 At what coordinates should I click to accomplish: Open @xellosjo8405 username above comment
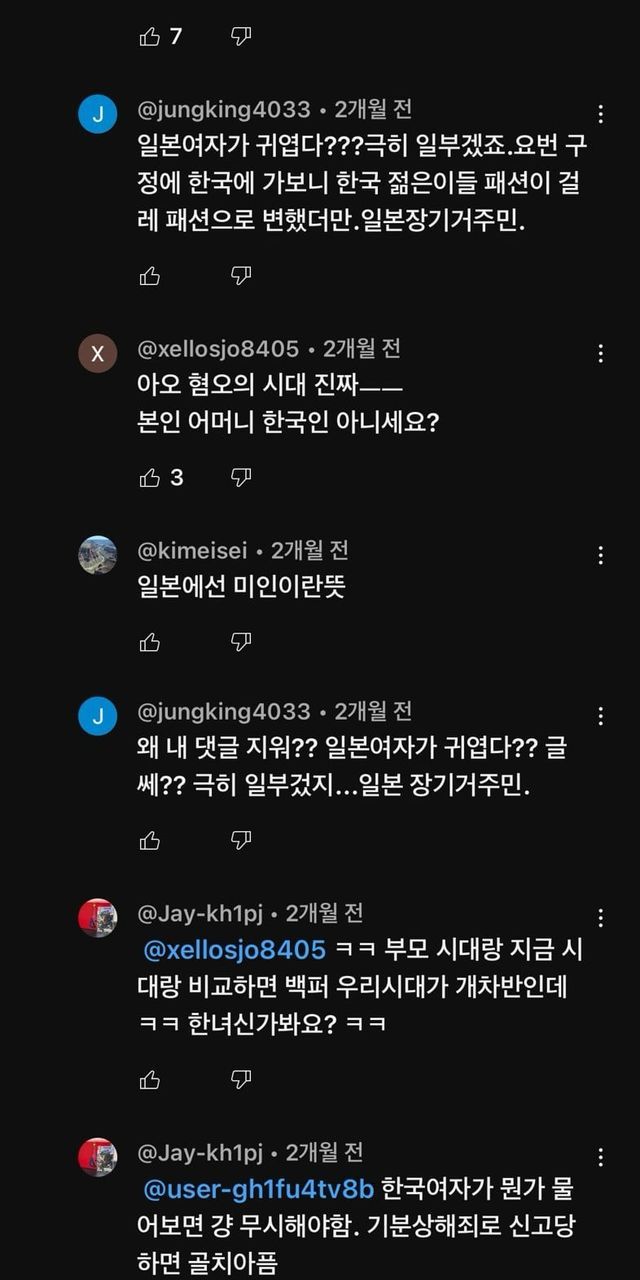pyautogui.click(x=218, y=349)
